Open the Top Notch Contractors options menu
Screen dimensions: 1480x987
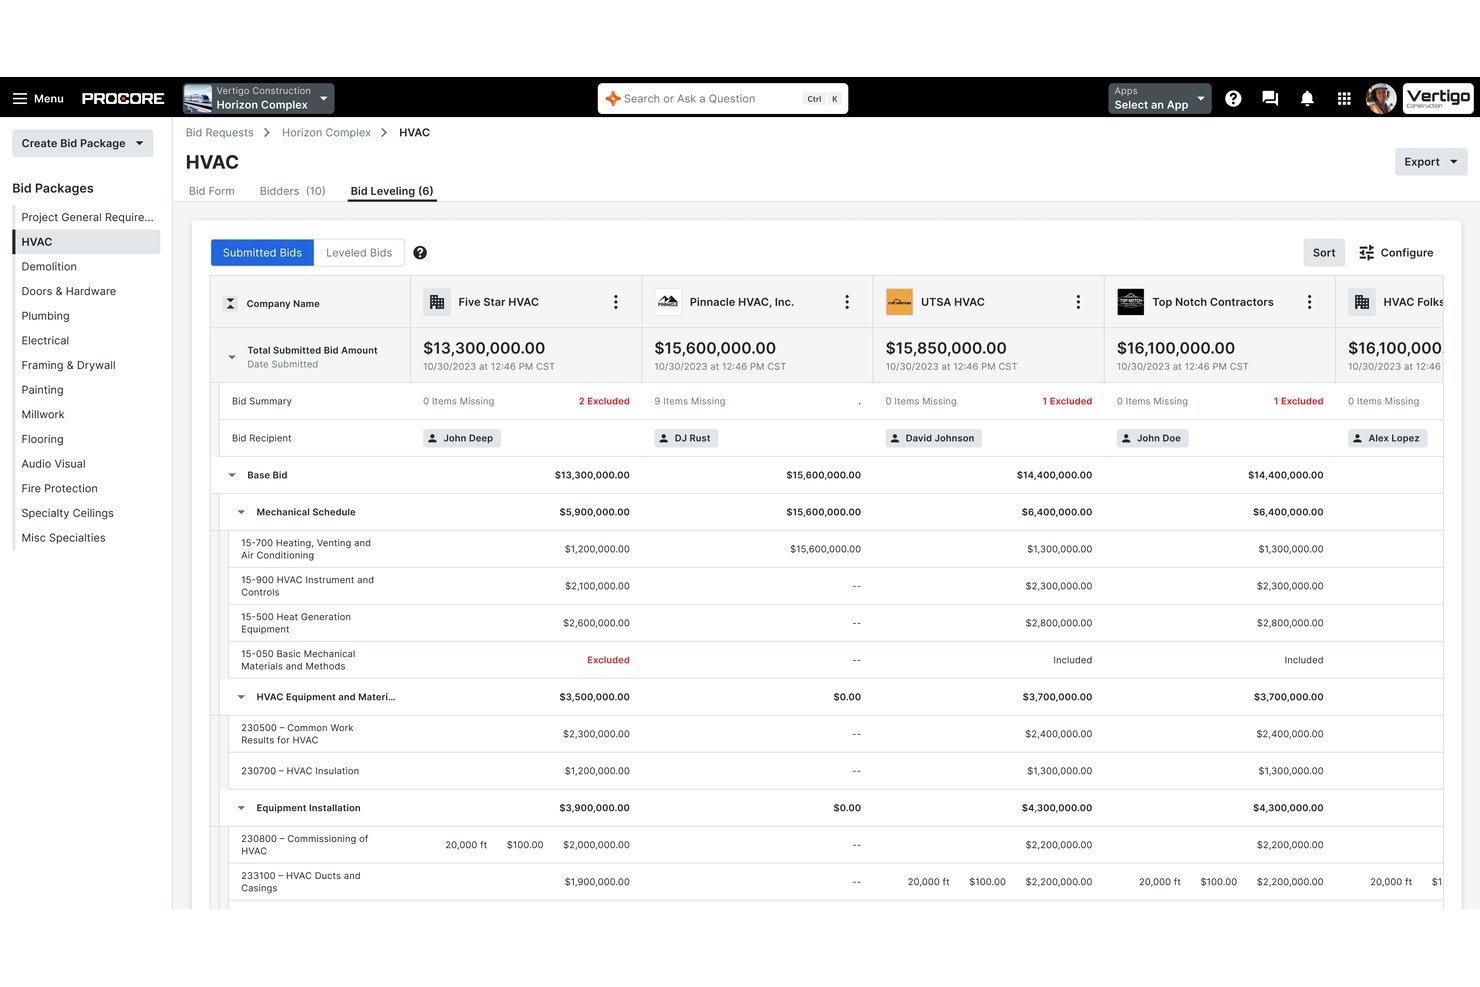pyautogui.click(x=1309, y=302)
